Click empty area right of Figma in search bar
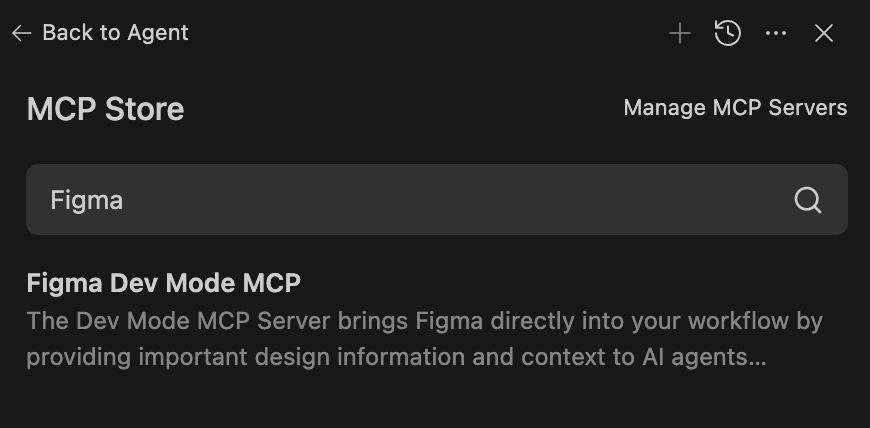The height and width of the screenshot is (428, 870). [450, 200]
